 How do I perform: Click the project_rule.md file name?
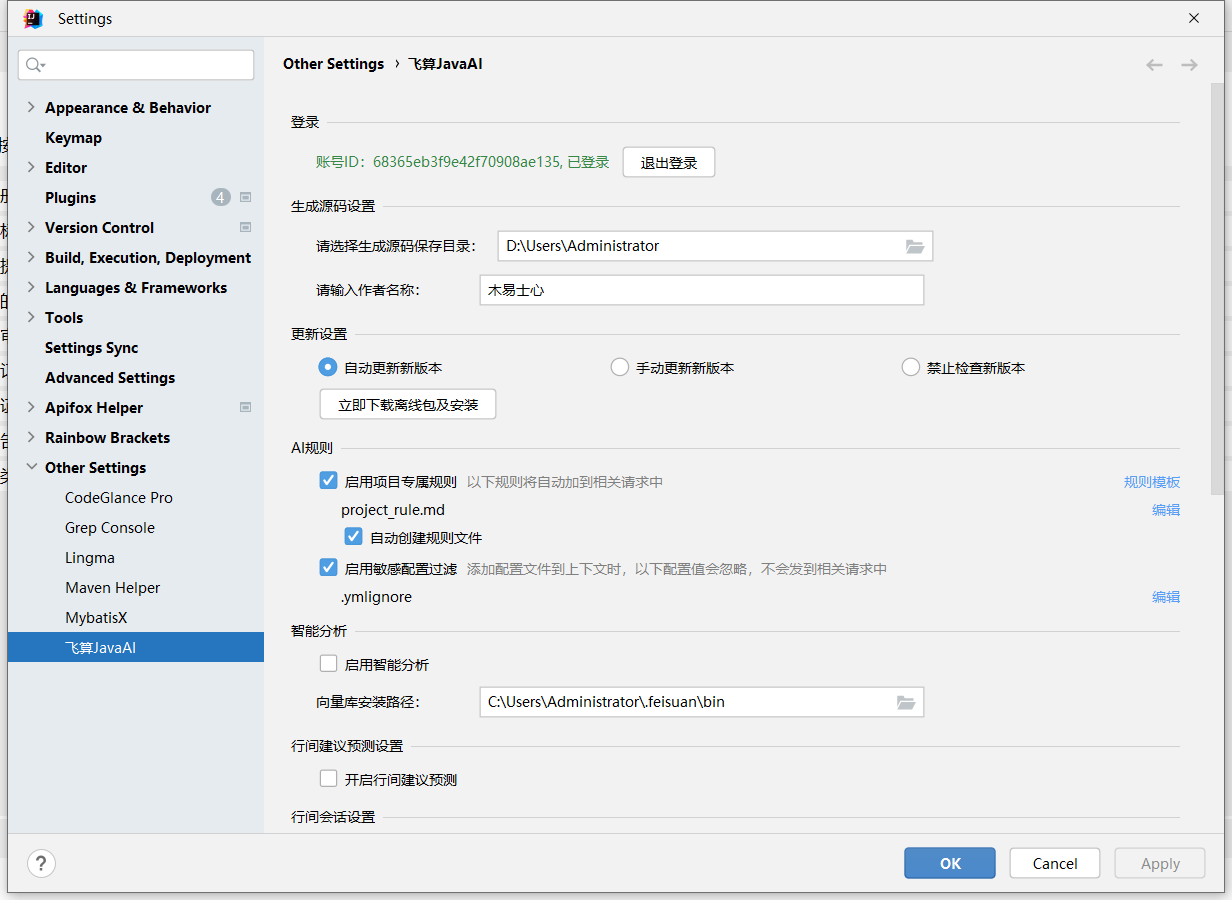point(393,510)
